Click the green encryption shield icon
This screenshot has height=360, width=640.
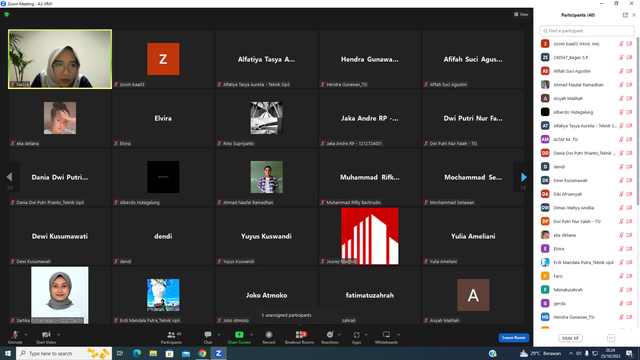point(7,14)
